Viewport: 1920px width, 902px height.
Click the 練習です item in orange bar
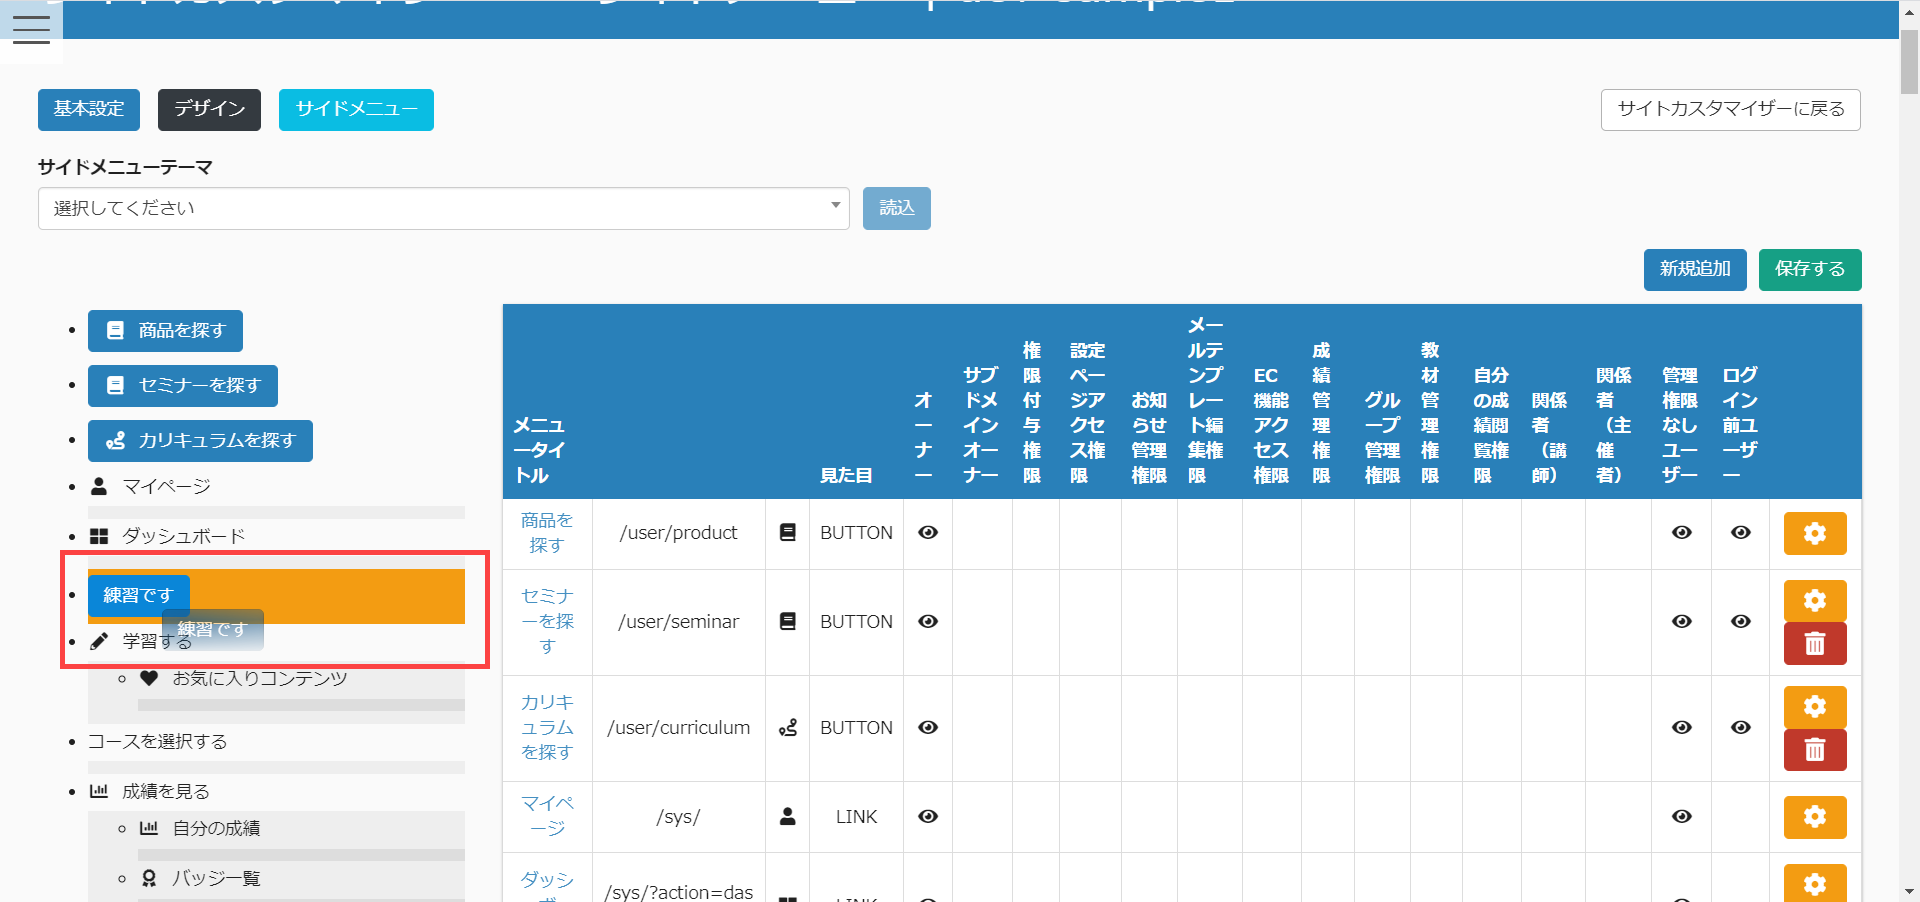click(138, 596)
